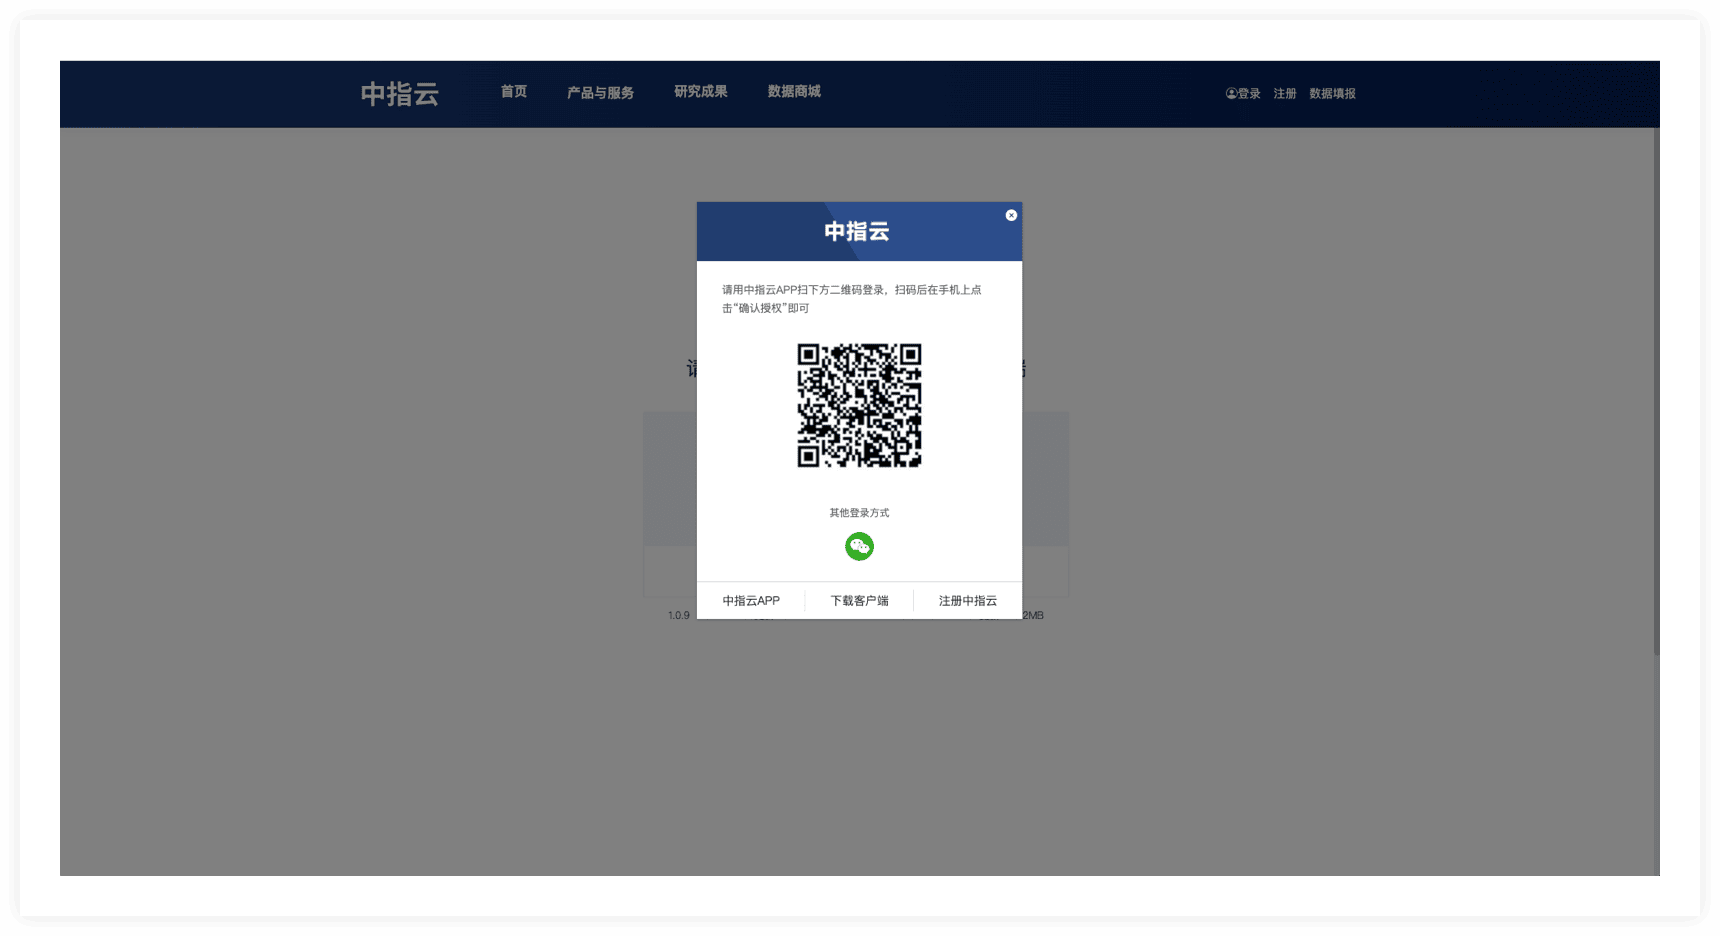This screenshot has width=1720, height=936.
Task: Click the user icon beside 登录
Action: tap(1231, 94)
